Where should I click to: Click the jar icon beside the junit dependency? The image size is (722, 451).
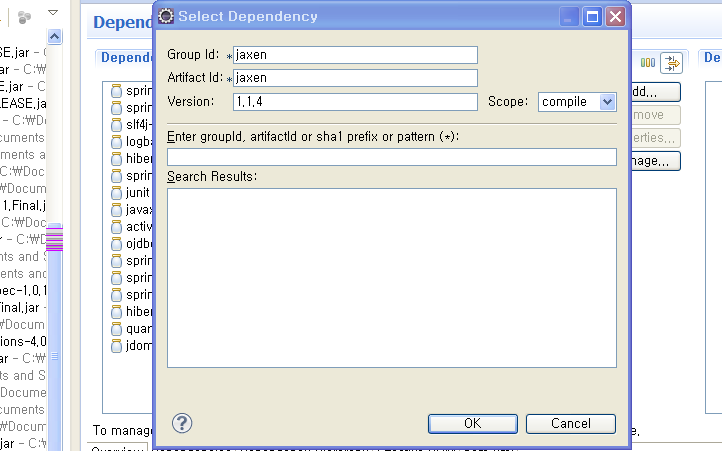(x=116, y=193)
